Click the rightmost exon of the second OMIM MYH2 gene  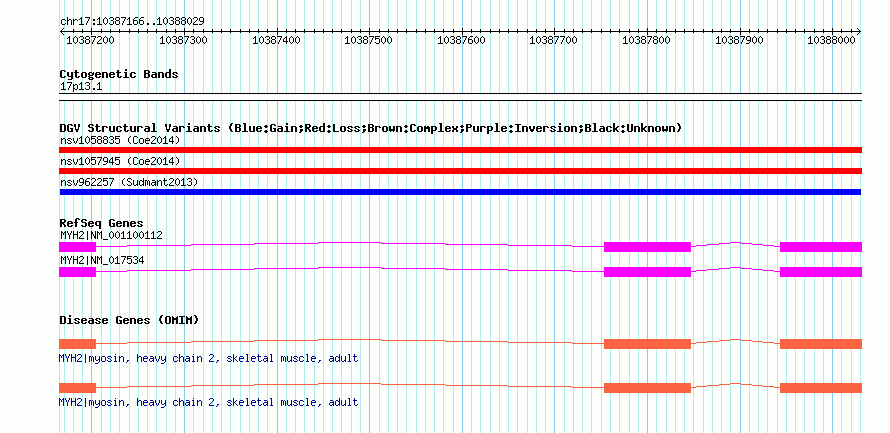821,388
